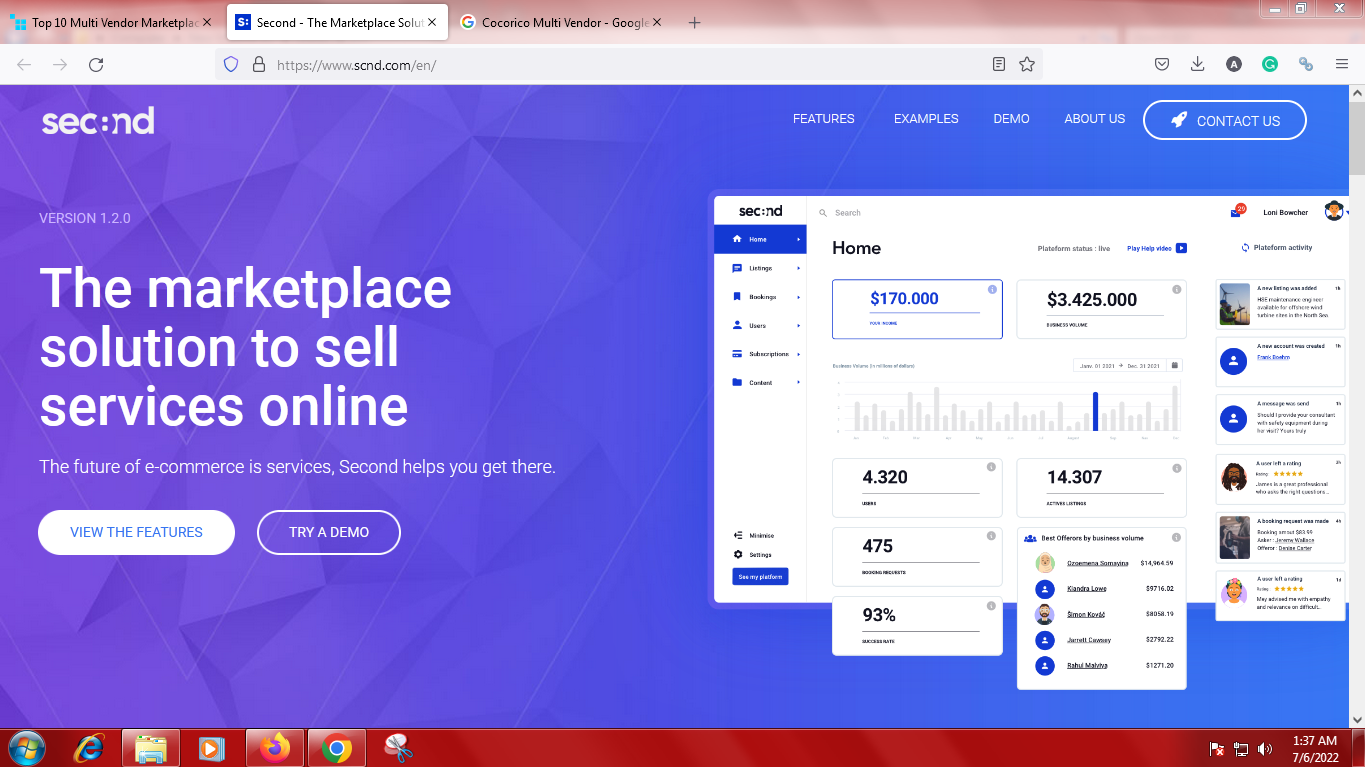Open the DEMO menu item
The image size is (1365, 767).
click(1011, 118)
